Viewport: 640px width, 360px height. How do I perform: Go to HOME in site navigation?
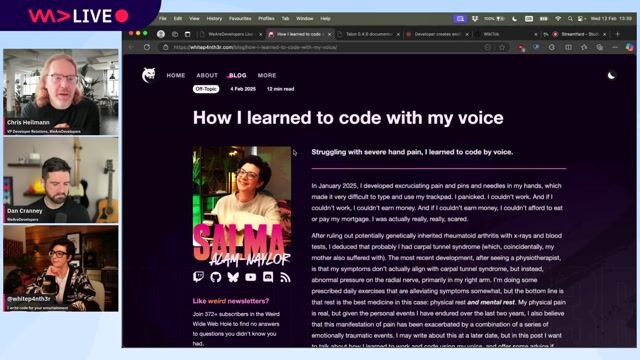pyautogui.click(x=176, y=76)
